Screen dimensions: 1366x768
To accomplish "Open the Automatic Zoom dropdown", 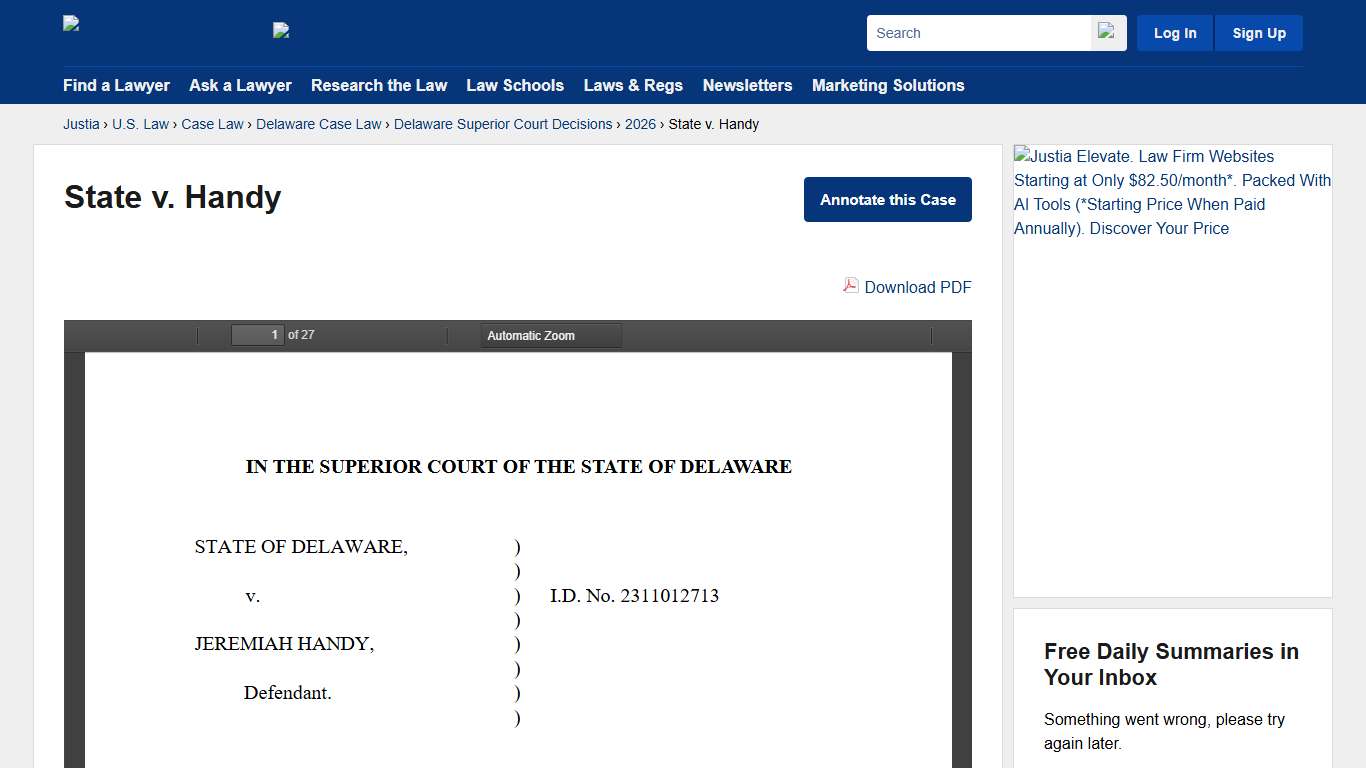I will 550,335.
